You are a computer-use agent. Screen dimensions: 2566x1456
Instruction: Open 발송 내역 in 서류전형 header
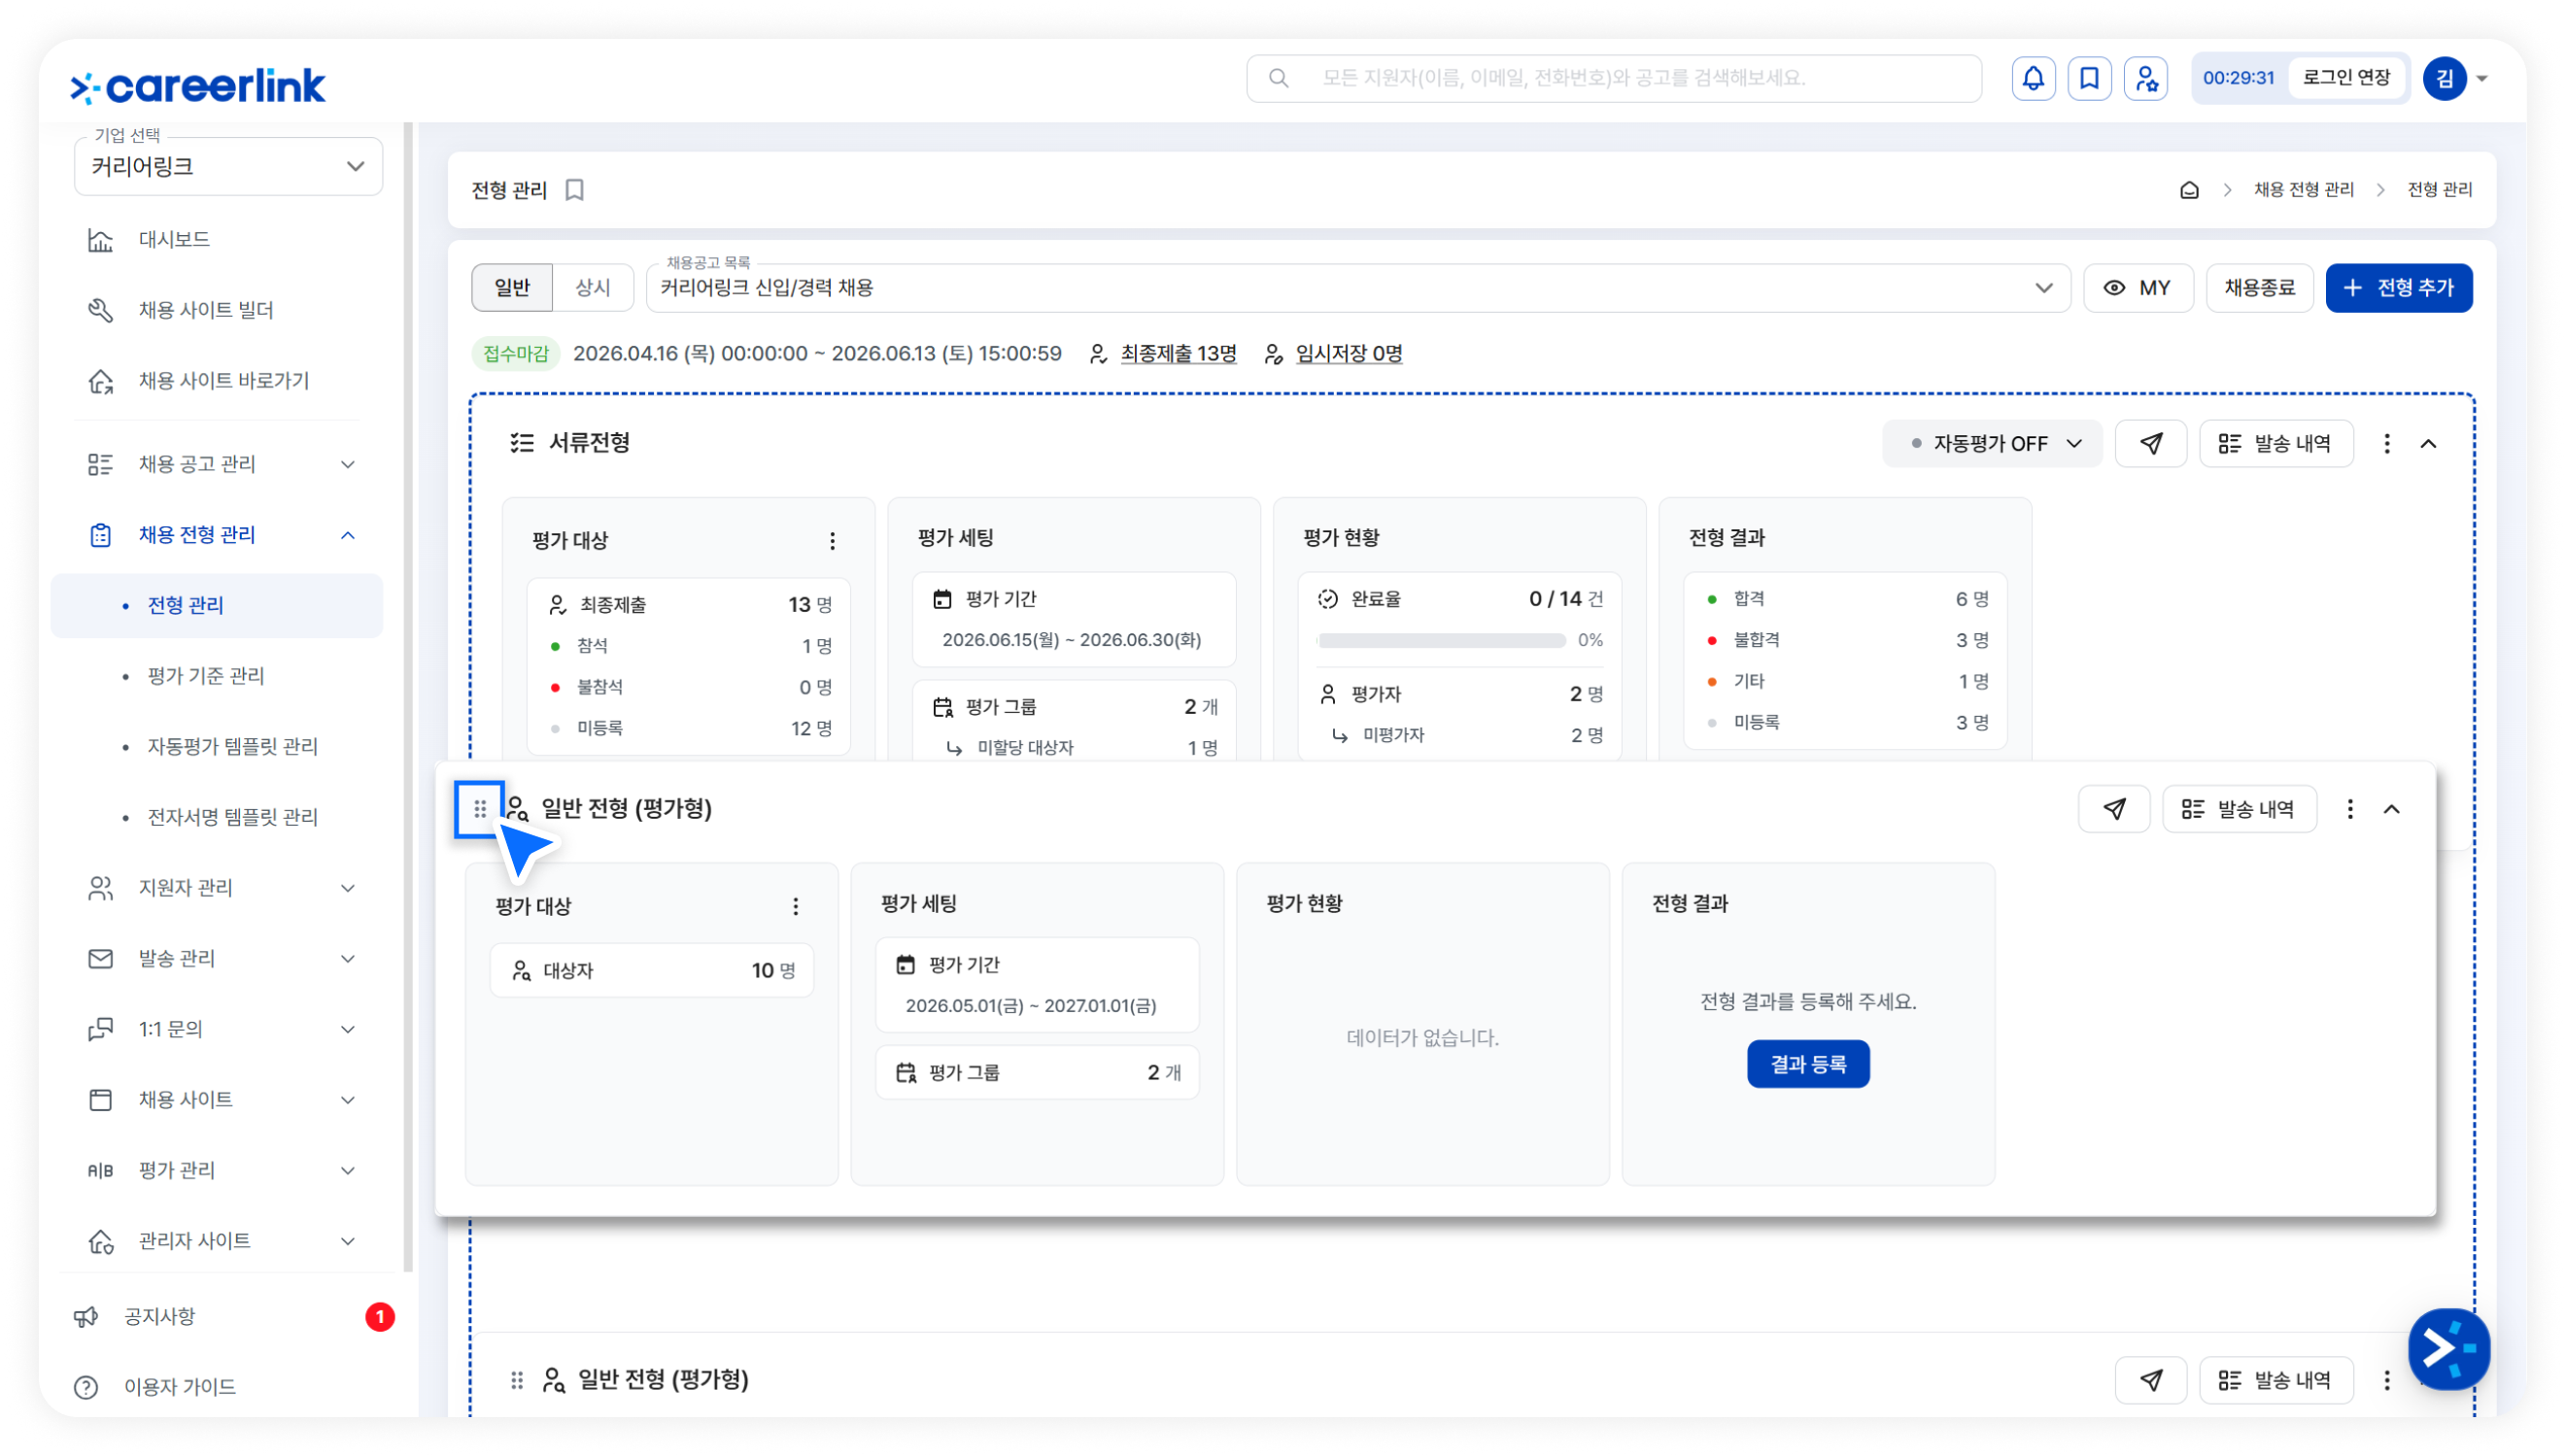(2276, 443)
